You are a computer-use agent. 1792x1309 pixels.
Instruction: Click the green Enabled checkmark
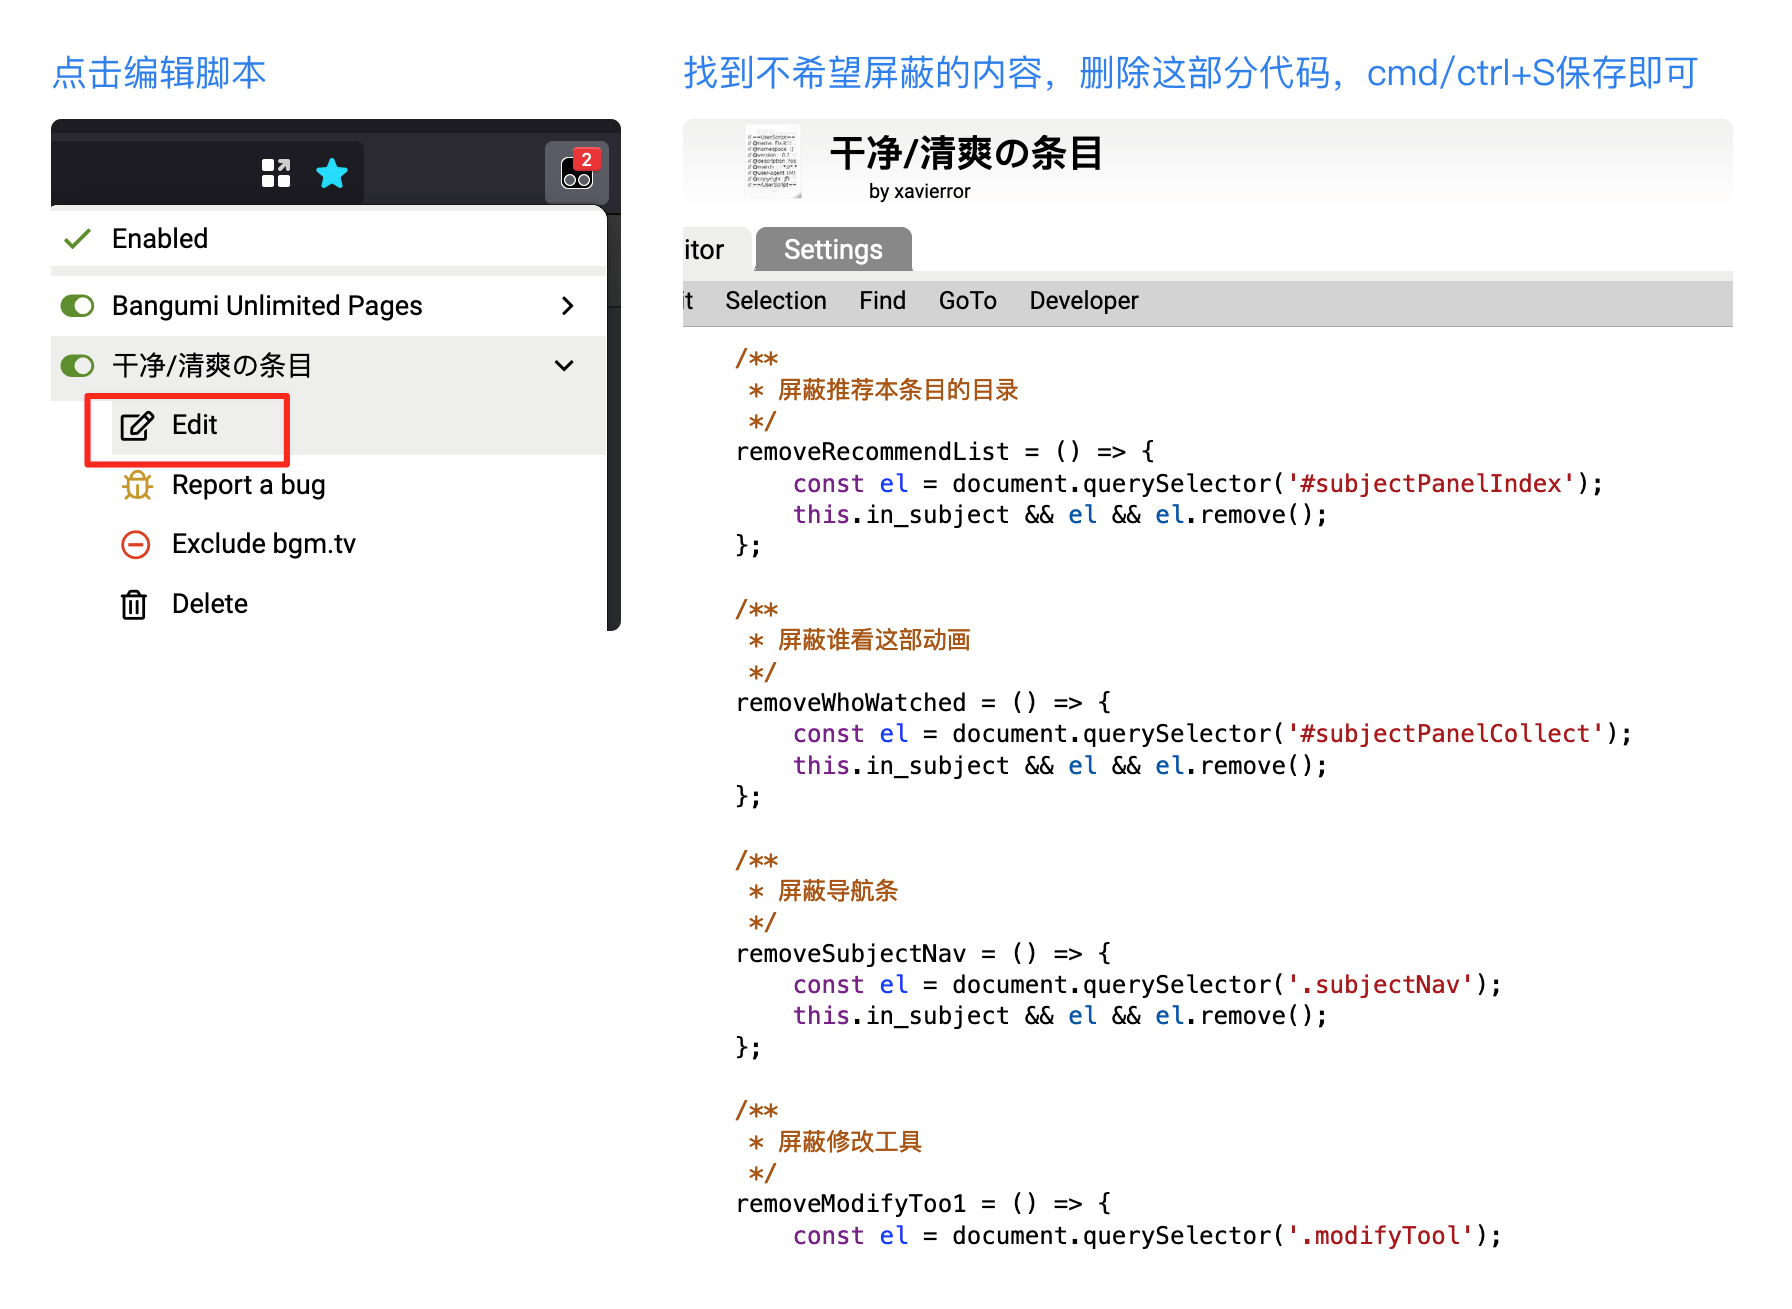click(77, 239)
